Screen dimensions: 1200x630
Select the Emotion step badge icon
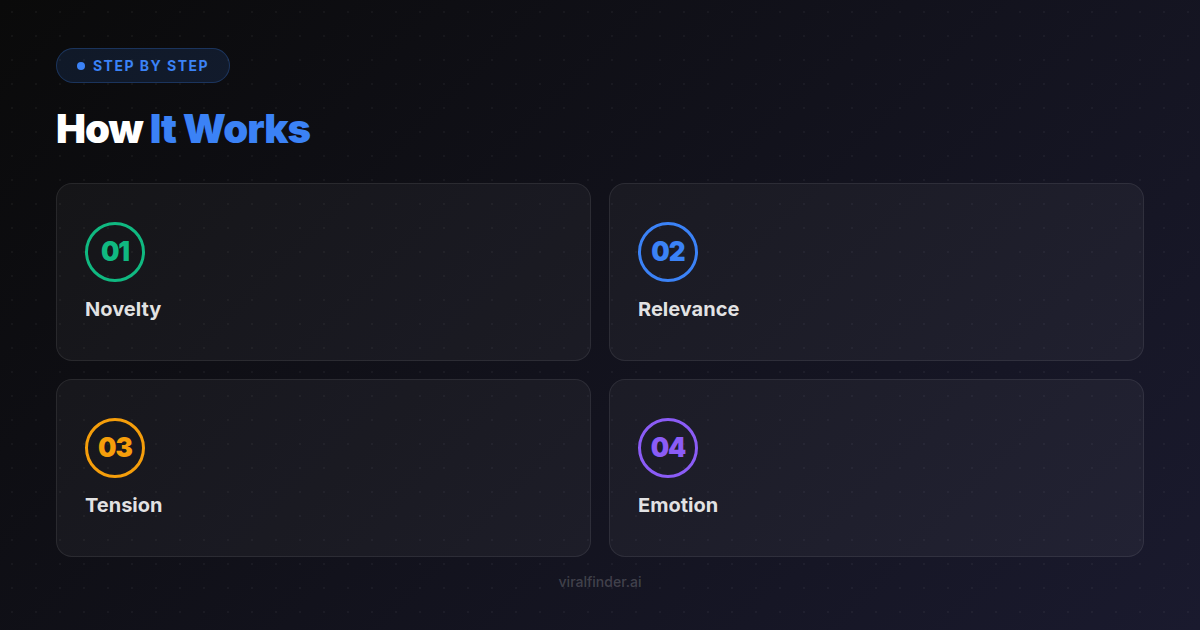pyautogui.click(x=668, y=448)
